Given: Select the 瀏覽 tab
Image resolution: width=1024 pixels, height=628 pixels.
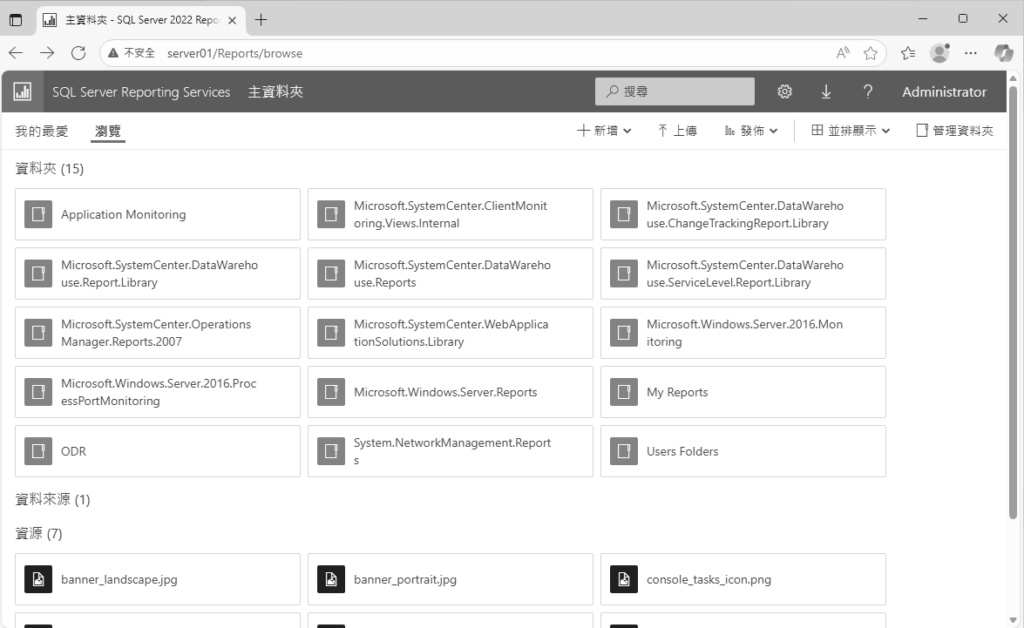Looking at the screenshot, I should (x=108, y=131).
